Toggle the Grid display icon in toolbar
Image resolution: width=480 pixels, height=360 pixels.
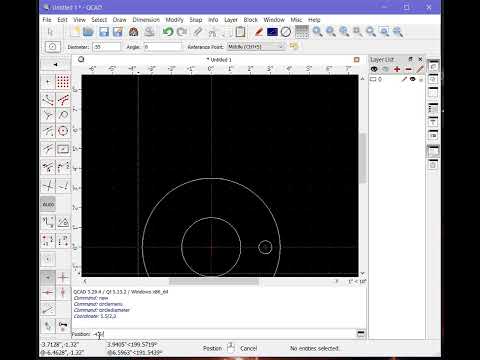[x=302, y=32]
